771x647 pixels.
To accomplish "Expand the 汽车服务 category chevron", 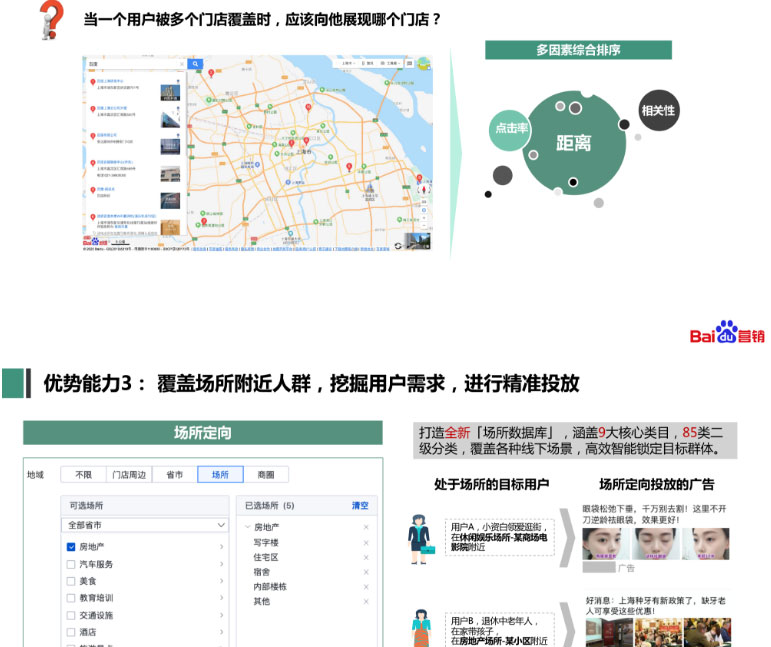I will [x=222, y=564].
